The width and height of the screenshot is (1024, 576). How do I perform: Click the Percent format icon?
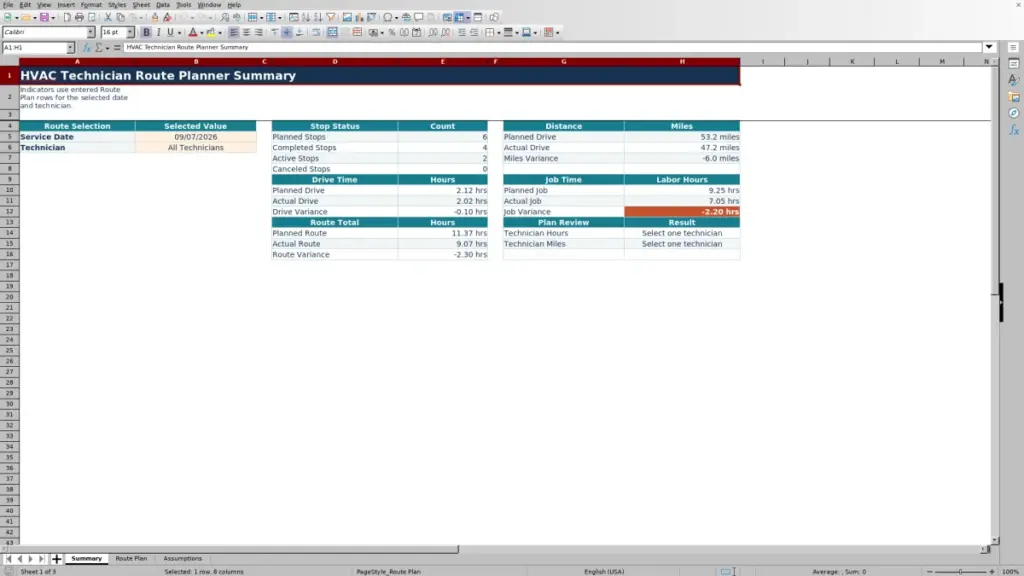pyautogui.click(x=392, y=33)
